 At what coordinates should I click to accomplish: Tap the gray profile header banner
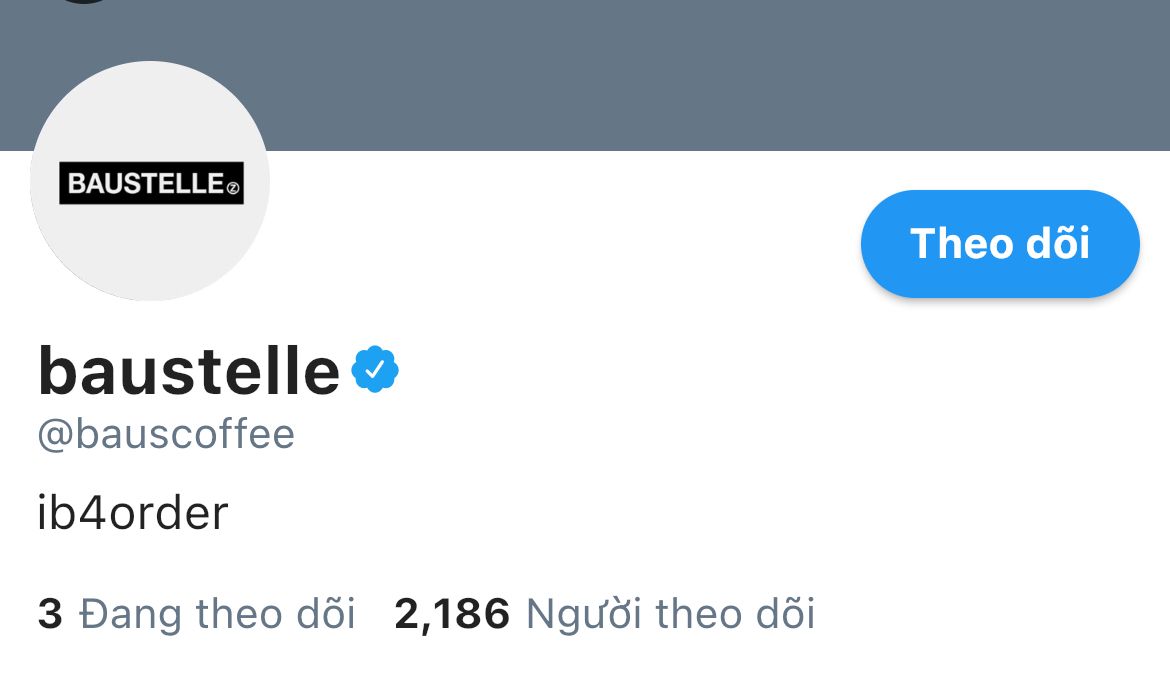tap(600, 75)
